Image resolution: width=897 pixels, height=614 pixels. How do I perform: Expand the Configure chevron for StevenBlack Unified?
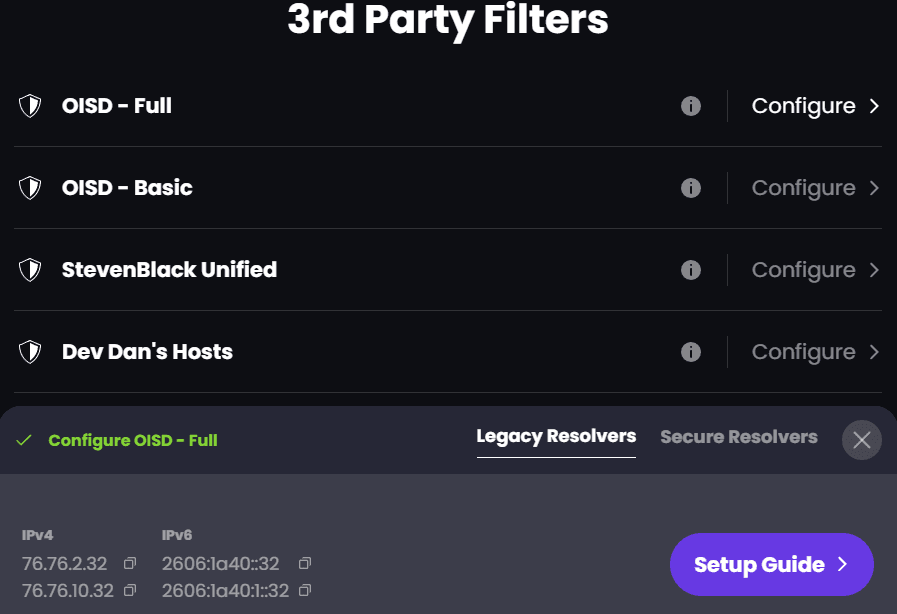873,270
